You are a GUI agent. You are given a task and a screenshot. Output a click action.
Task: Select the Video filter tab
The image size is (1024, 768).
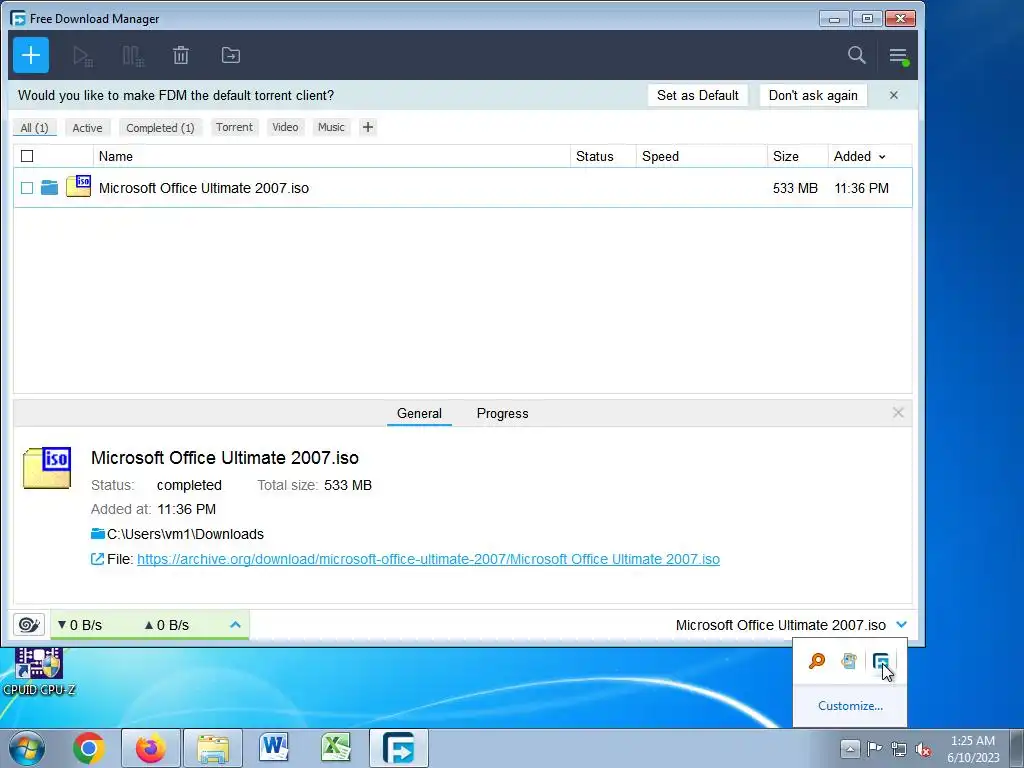point(285,127)
